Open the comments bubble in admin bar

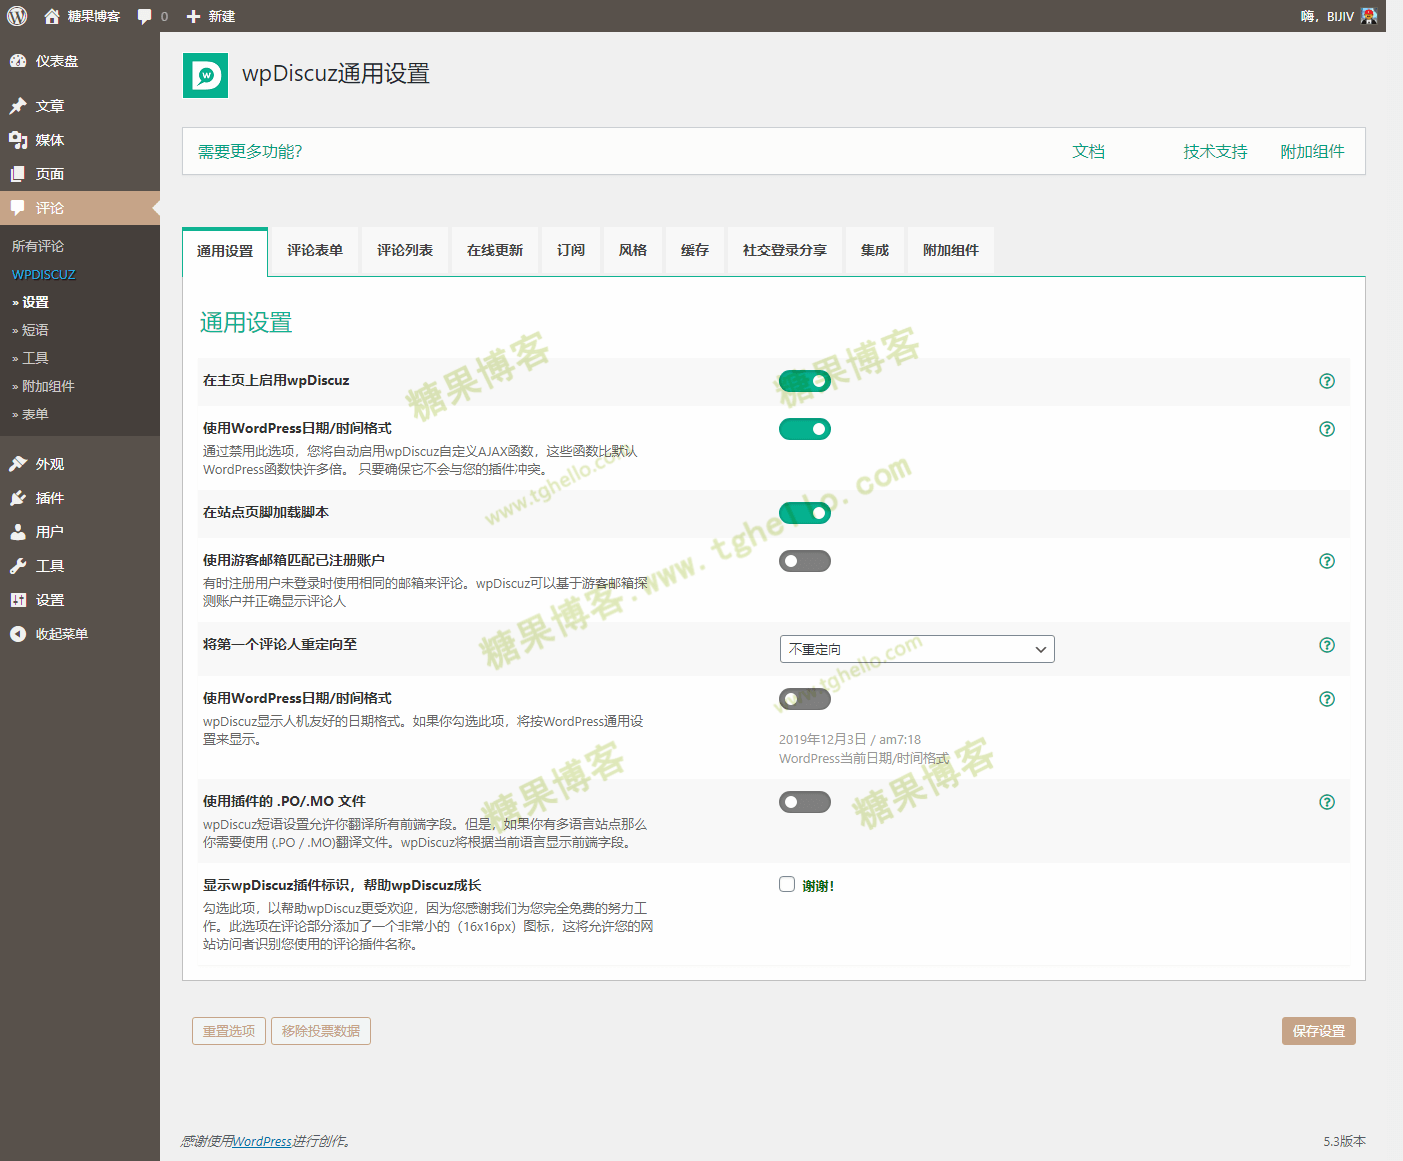coord(145,16)
